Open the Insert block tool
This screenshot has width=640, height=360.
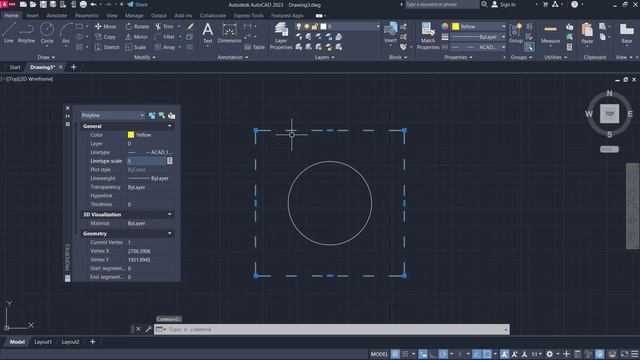click(391, 33)
